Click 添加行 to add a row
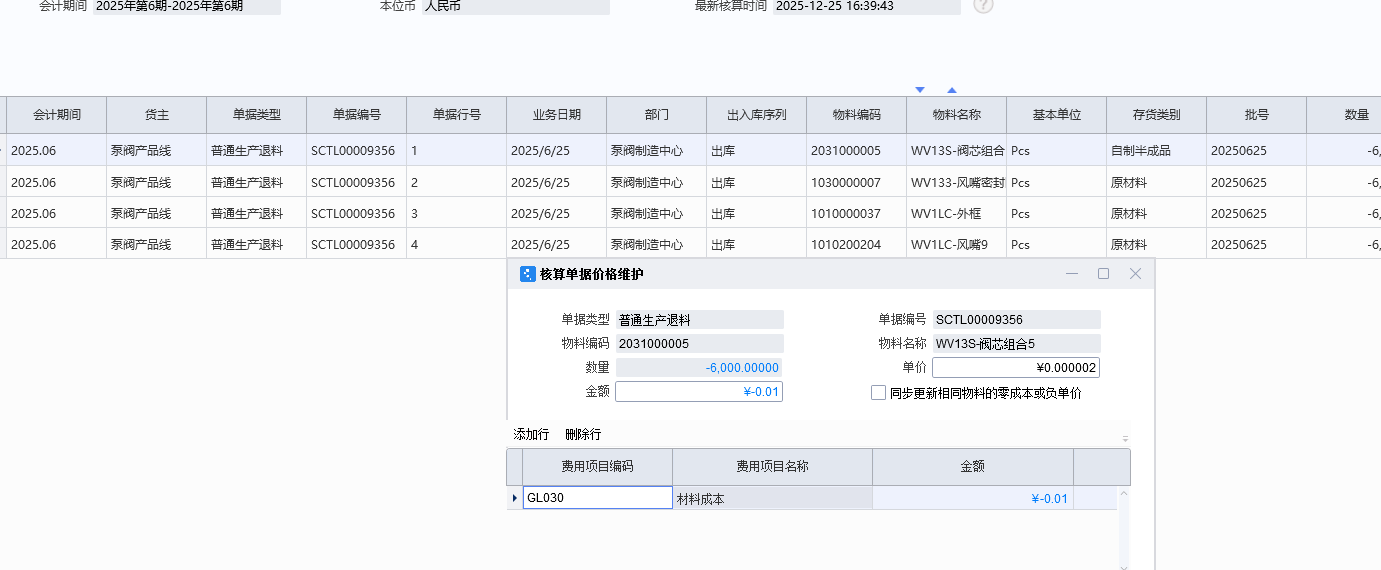Image resolution: width=1381 pixels, height=570 pixels. tap(531, 434)
